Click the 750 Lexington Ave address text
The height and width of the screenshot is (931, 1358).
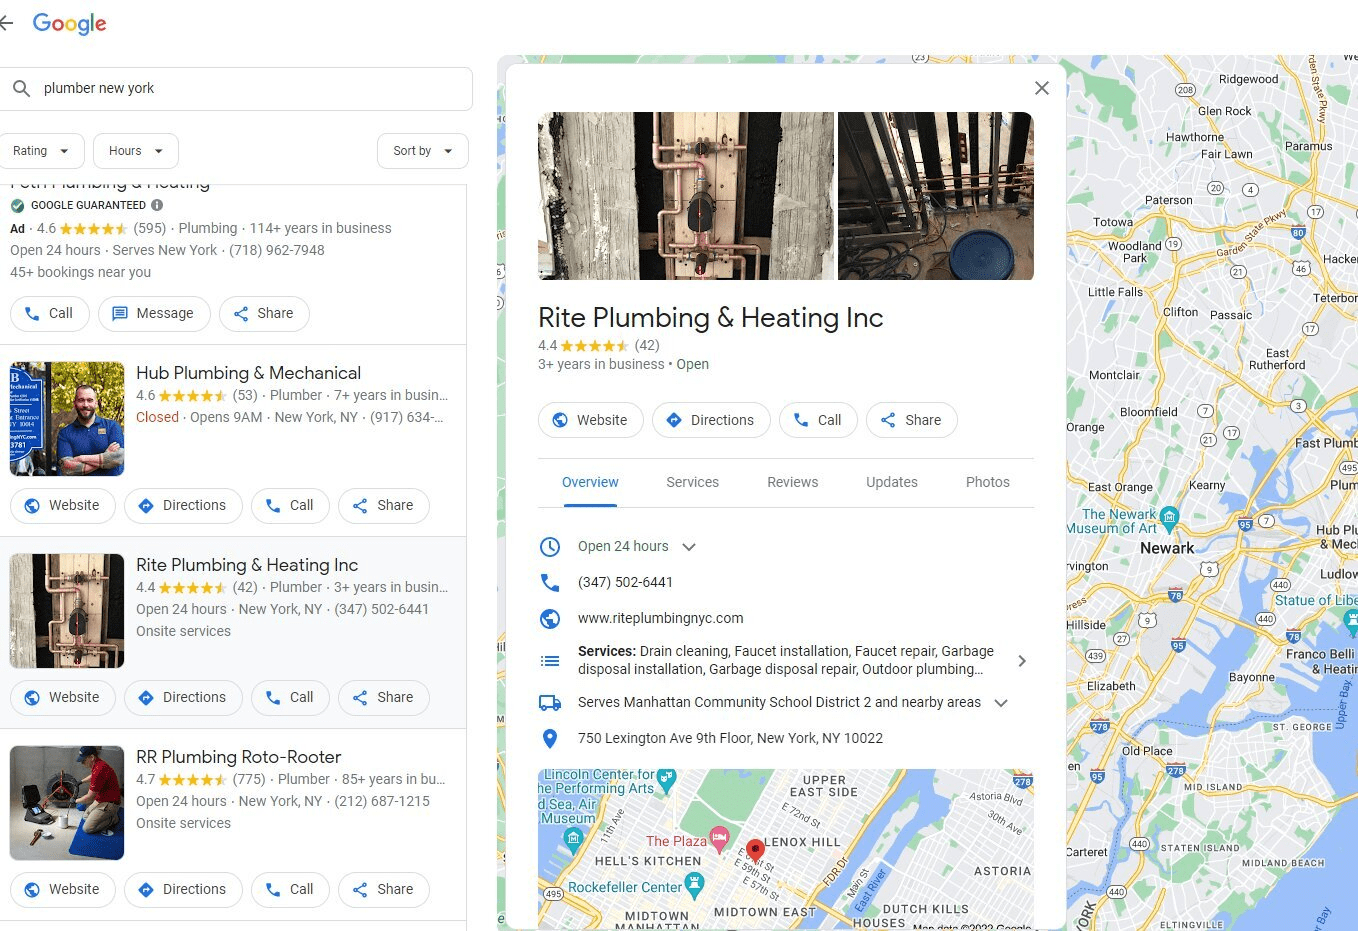730,739
